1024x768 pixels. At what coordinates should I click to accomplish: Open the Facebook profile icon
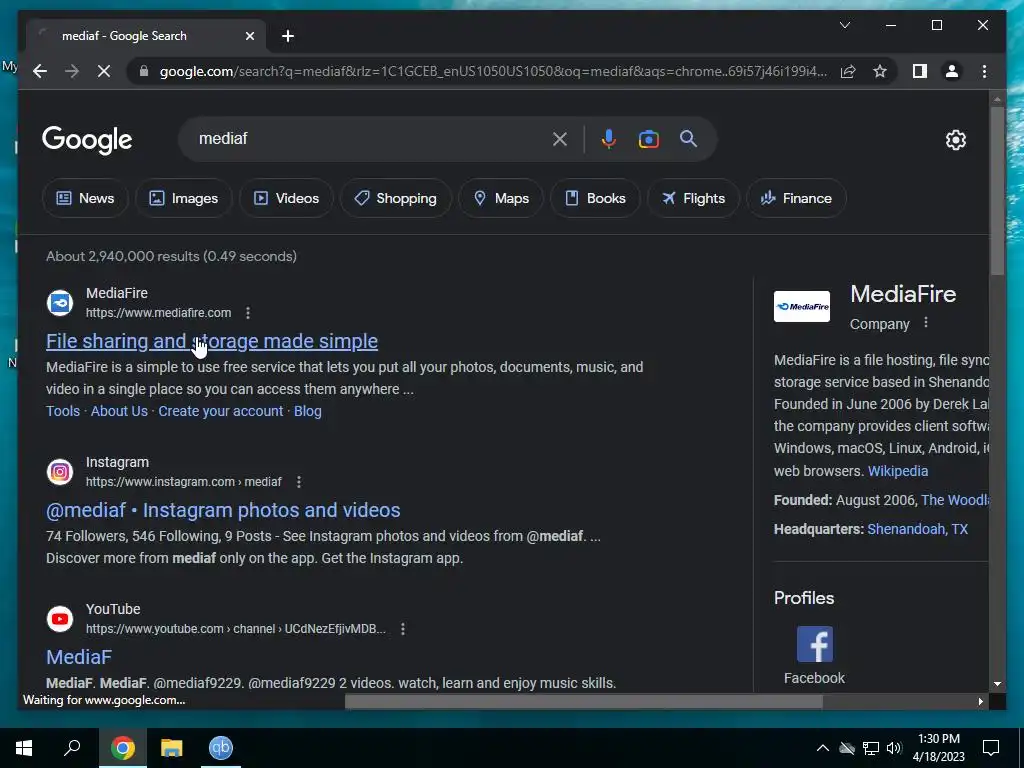[x=814, y=645]
